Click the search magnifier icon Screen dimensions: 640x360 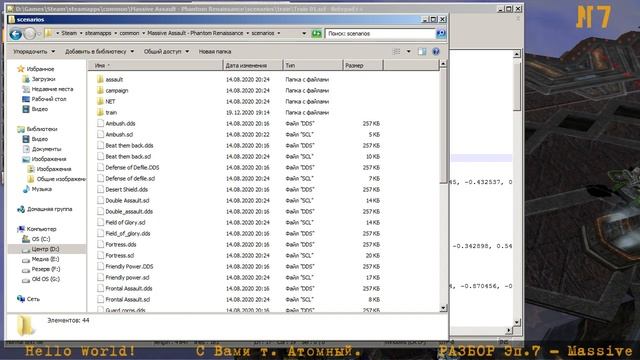[x=441, y=33]
